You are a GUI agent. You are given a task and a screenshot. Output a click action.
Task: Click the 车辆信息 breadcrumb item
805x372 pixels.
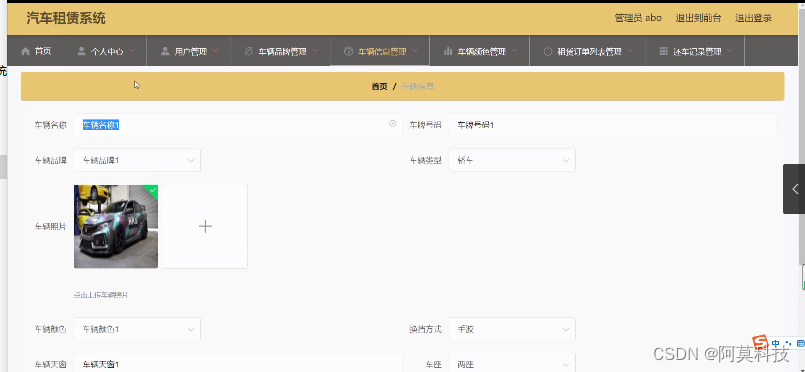[x=418, y=86]
